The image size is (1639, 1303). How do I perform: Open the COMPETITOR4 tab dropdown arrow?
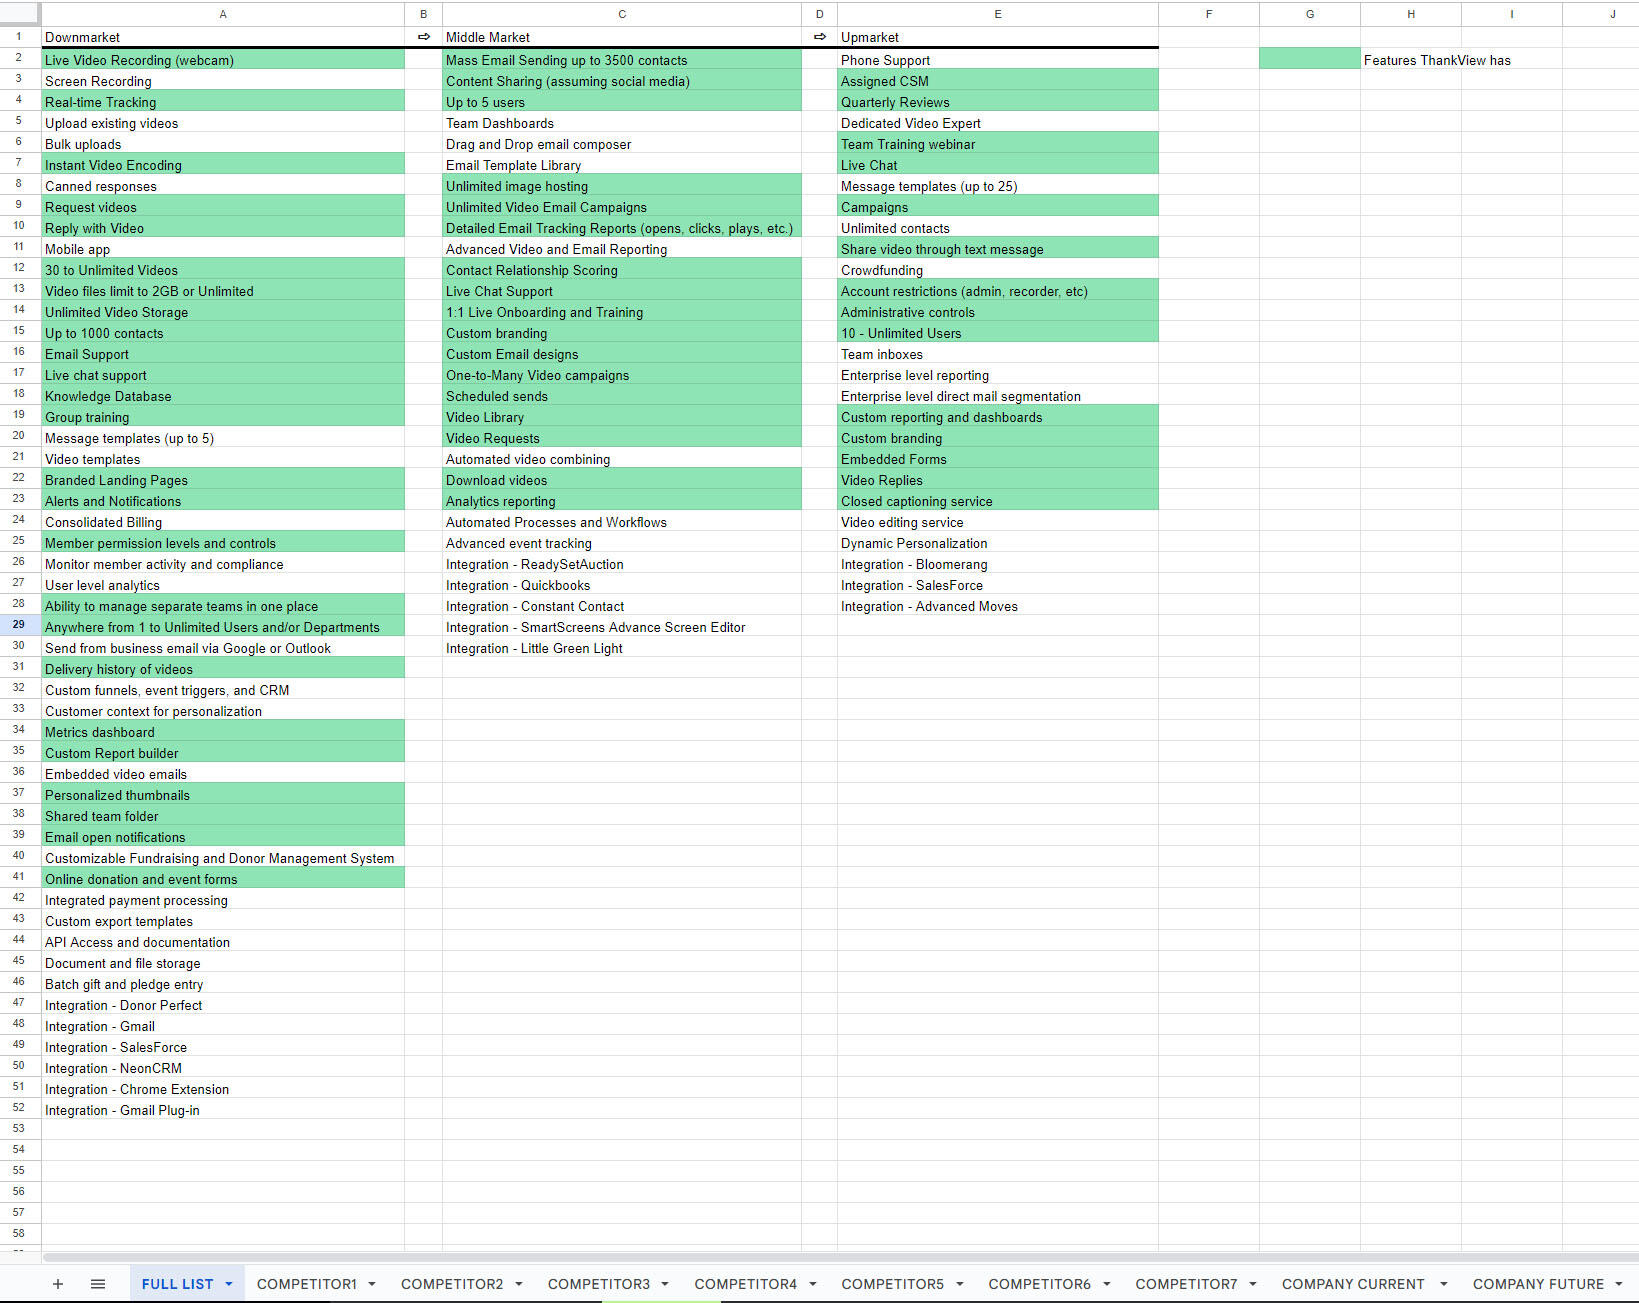coord(813,1284)
